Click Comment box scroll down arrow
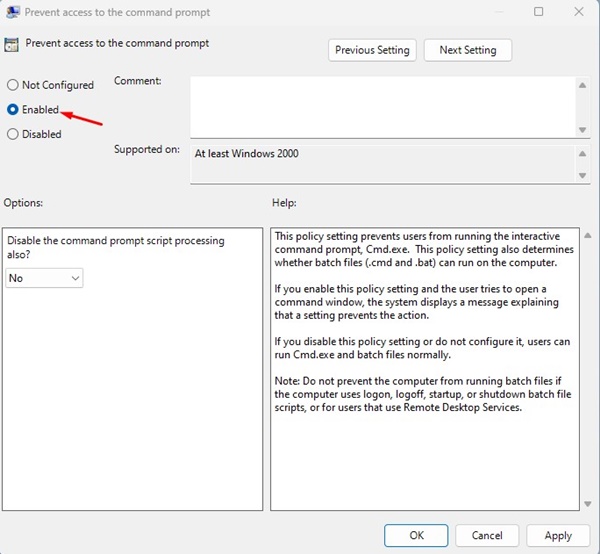Screen dimensions: 600x554 [582, 130]
